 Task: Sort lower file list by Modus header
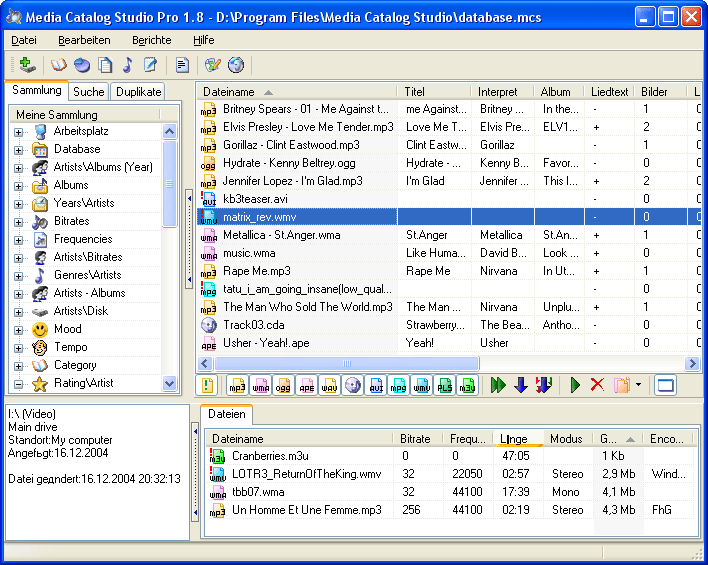click(568, 439)
